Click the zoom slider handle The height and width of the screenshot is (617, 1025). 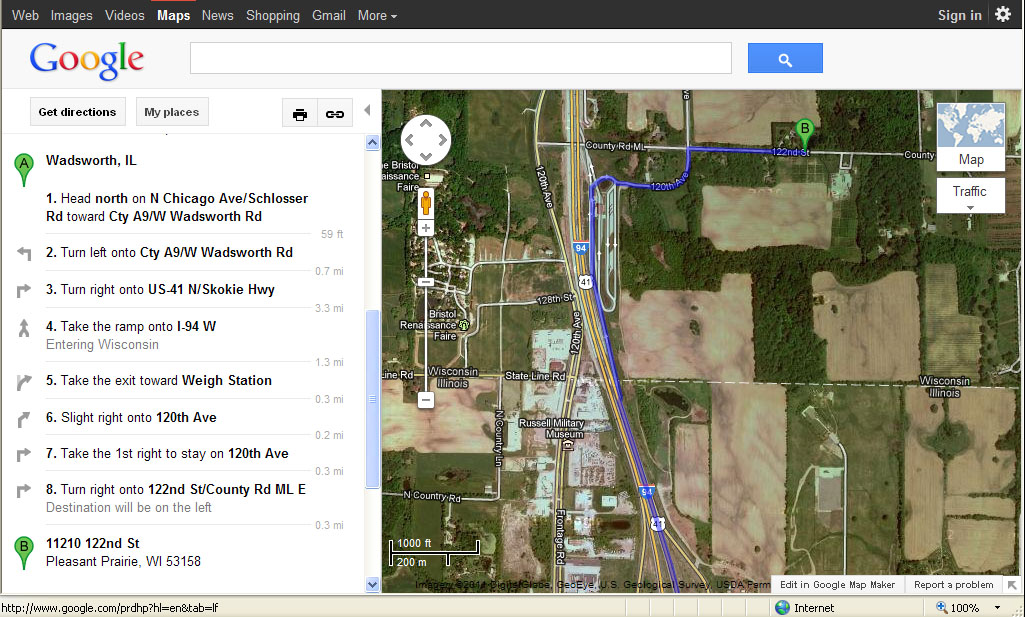tap(426, 282)
